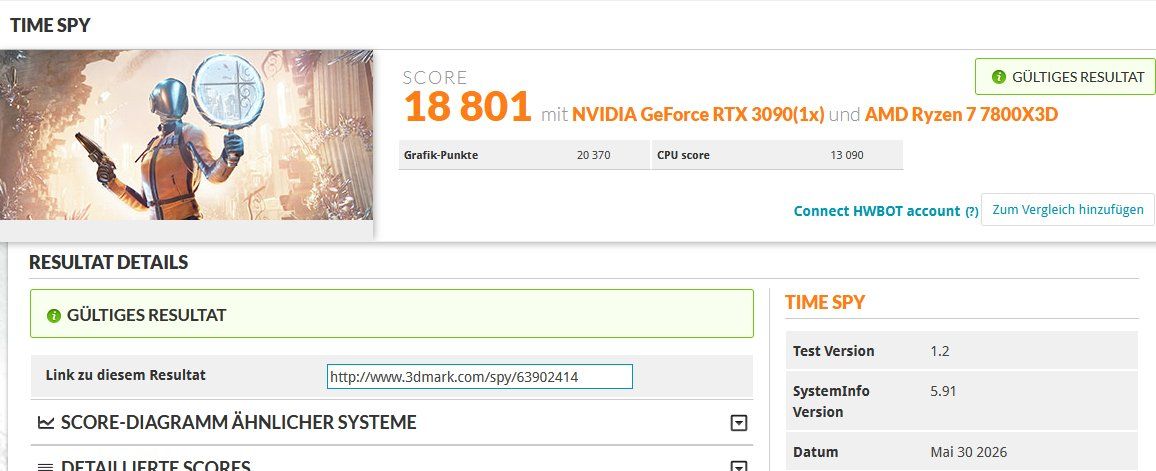
Task: Click the GÜLTIGES RESULTAT badge at top right
Action: 1065,77
